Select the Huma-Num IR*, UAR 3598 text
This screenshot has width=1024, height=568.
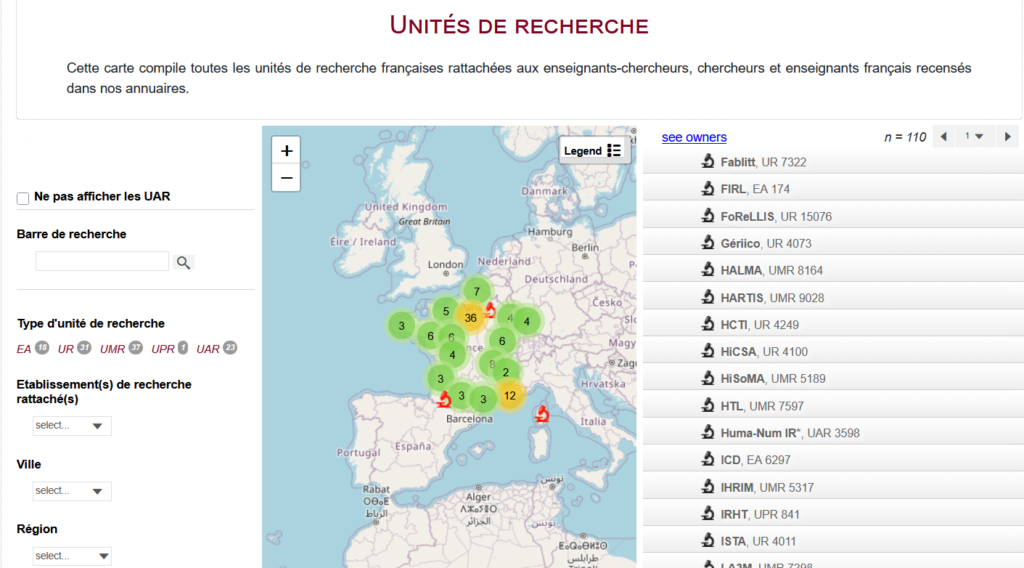(790, 433)
